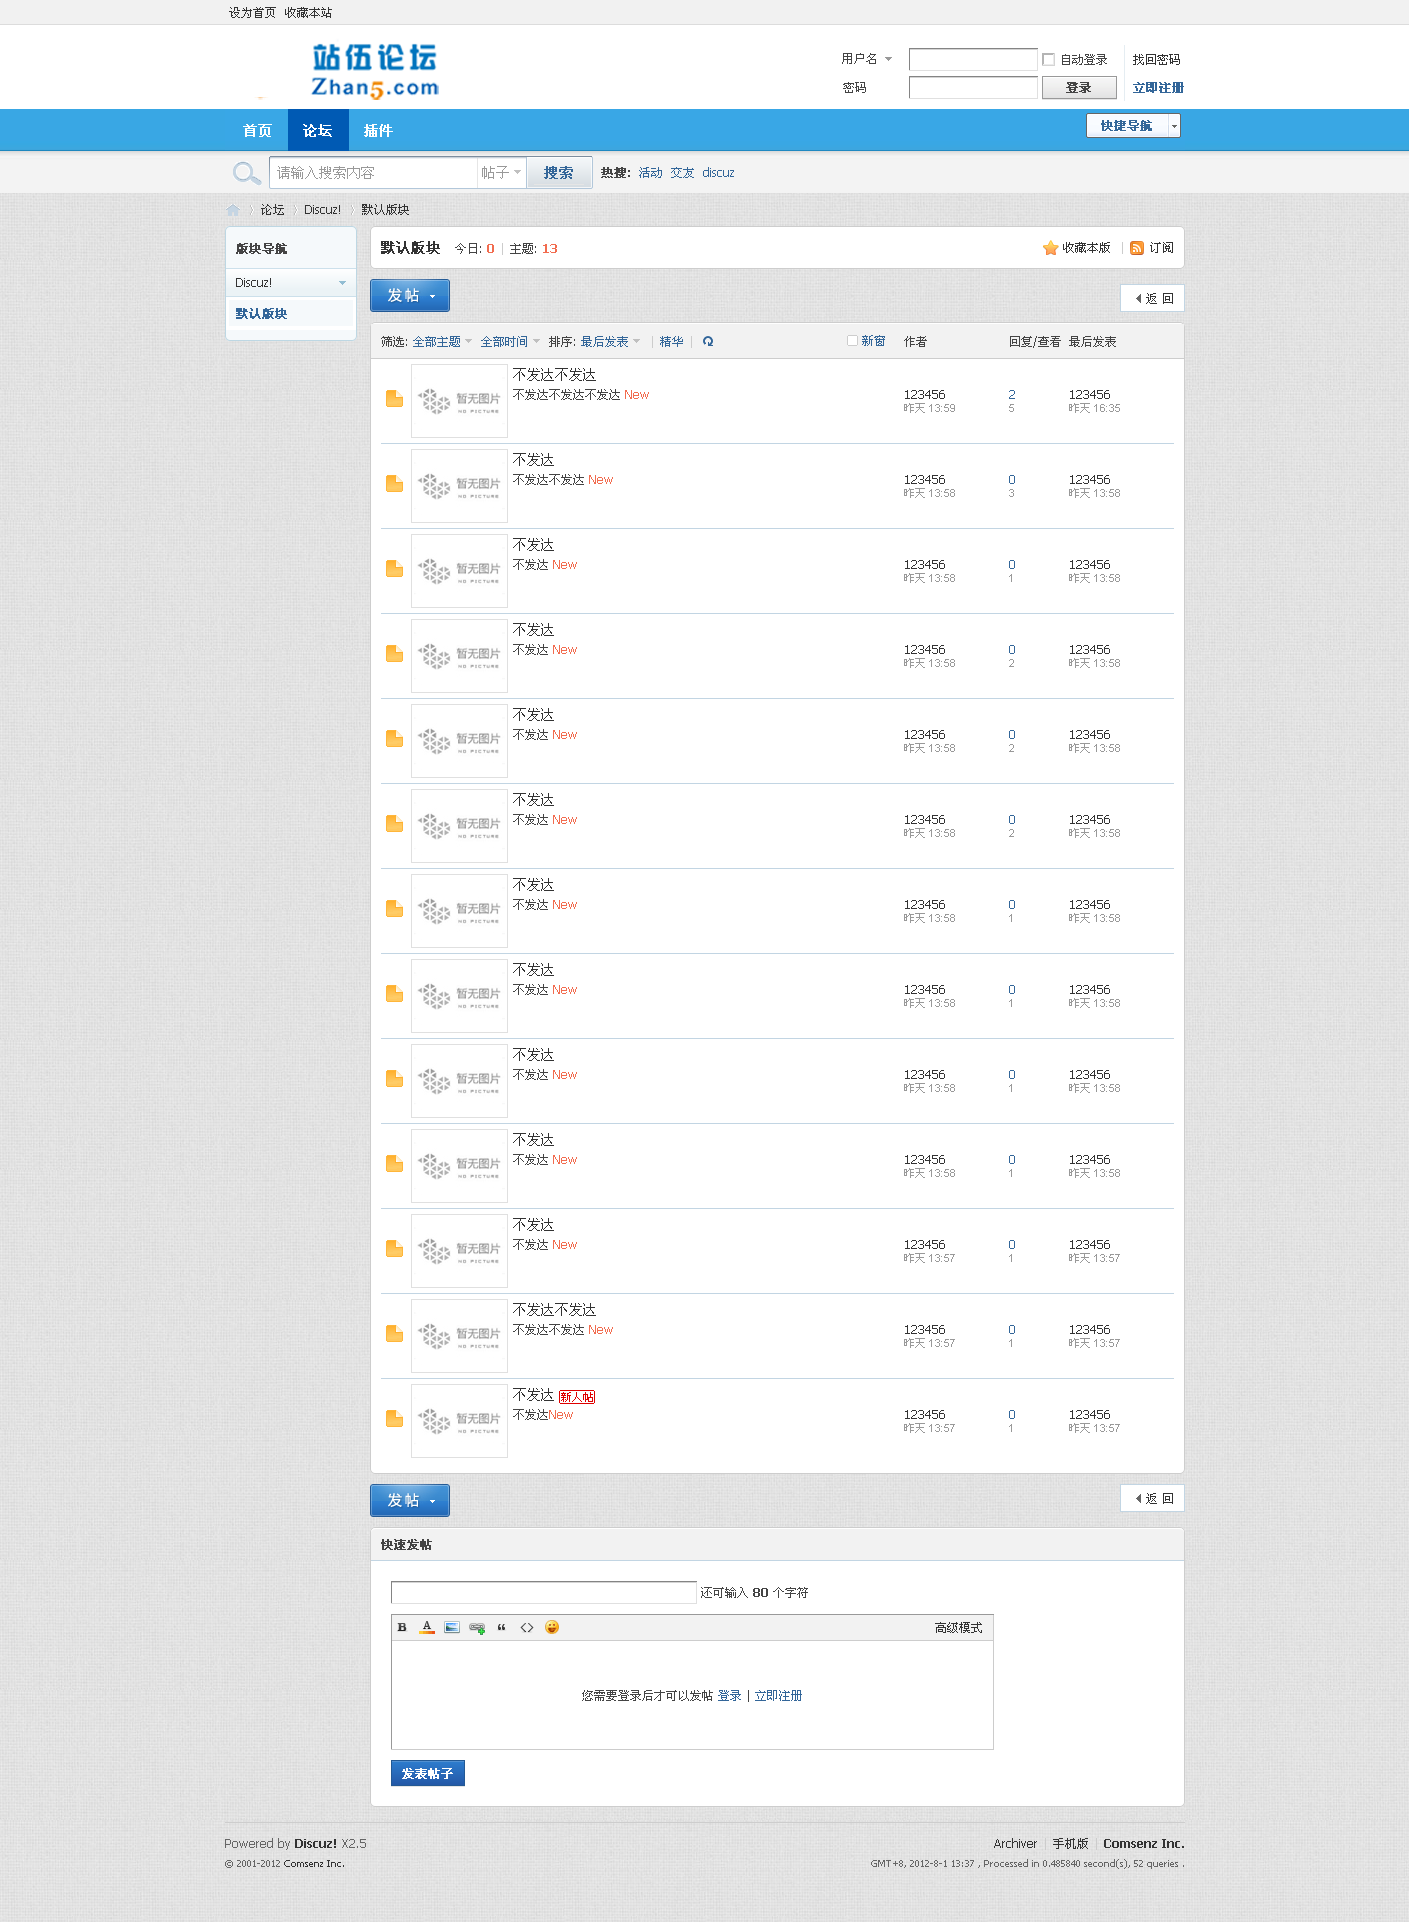Image resolution: width=1409 pixels, height=1922 pixels.
Task: Click 高级模式 in editor toolbar
Action: point(958,1628)
